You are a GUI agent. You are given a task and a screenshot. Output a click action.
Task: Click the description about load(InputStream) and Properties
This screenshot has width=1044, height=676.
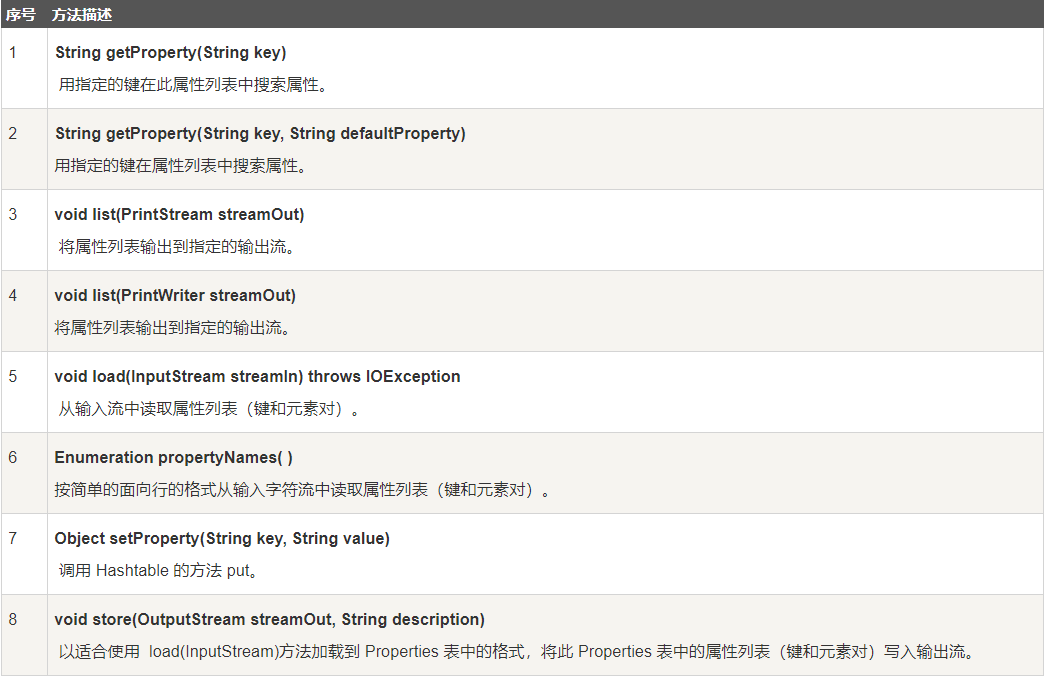pyautogui.click(x=516, y=651)
